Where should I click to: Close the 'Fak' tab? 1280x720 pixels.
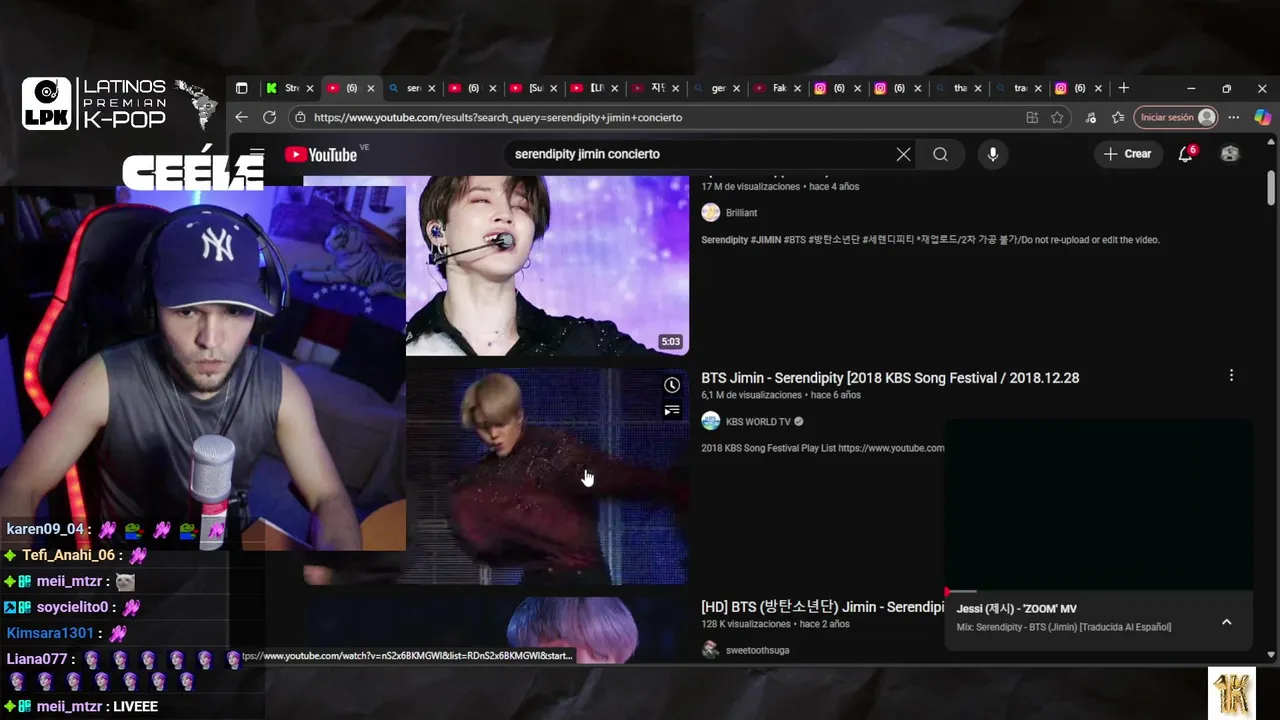click(797, 88)
